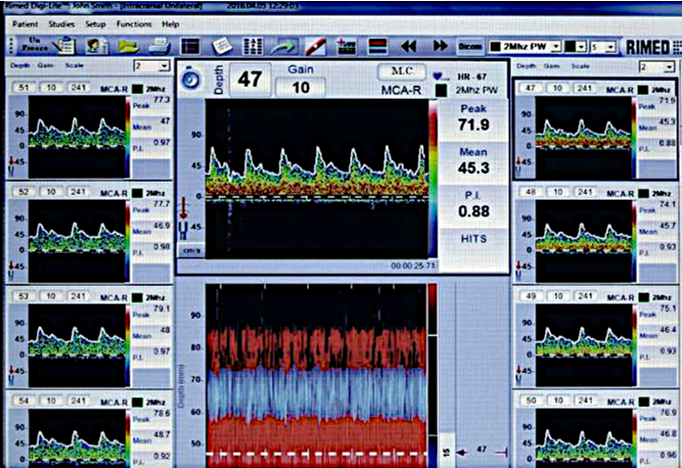Click the printer icon in toolbar
682x468 pixels.
point(159,45)
